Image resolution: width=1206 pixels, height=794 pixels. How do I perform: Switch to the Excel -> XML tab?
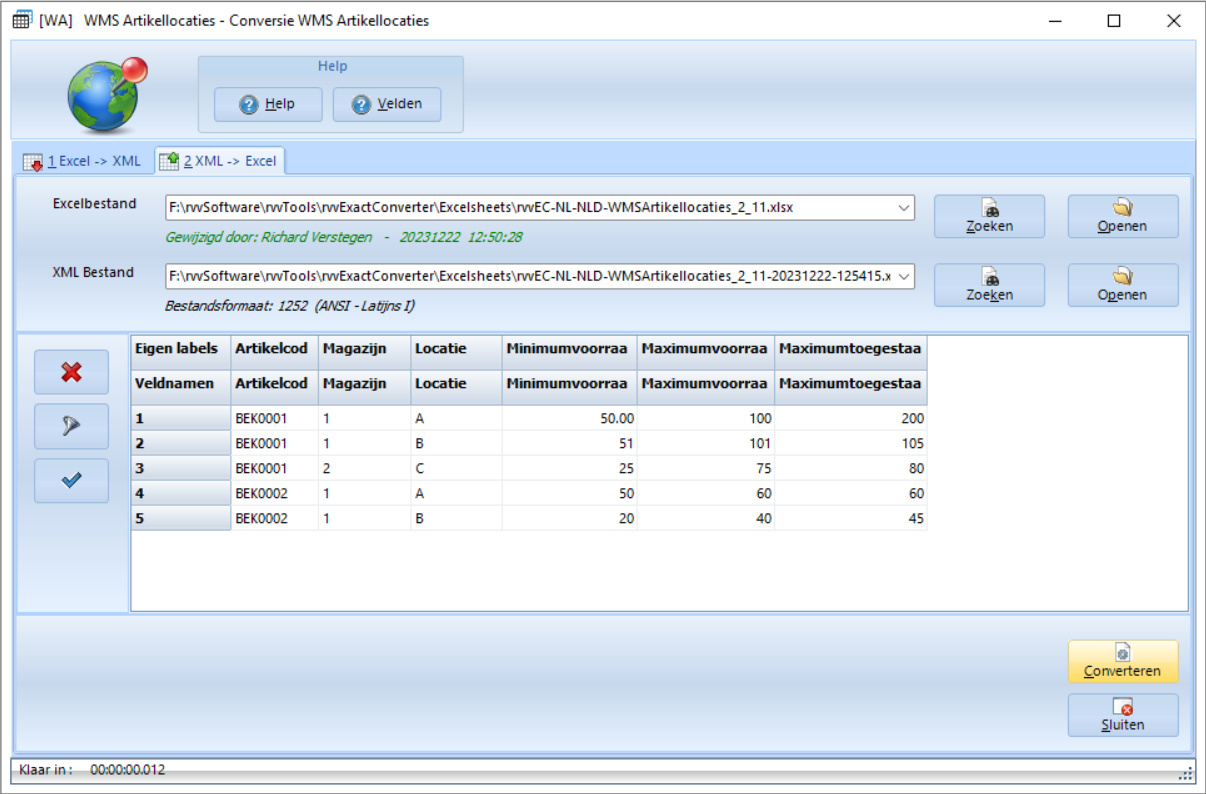pos(83,161)
